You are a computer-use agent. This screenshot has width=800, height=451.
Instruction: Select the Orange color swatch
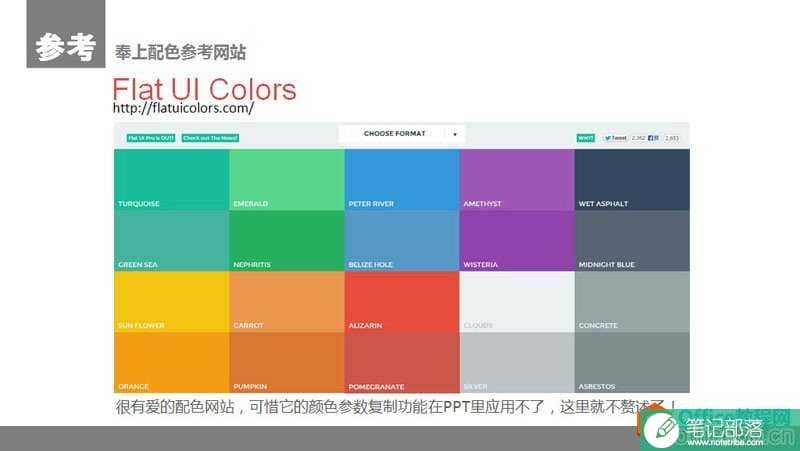point(171,363)
